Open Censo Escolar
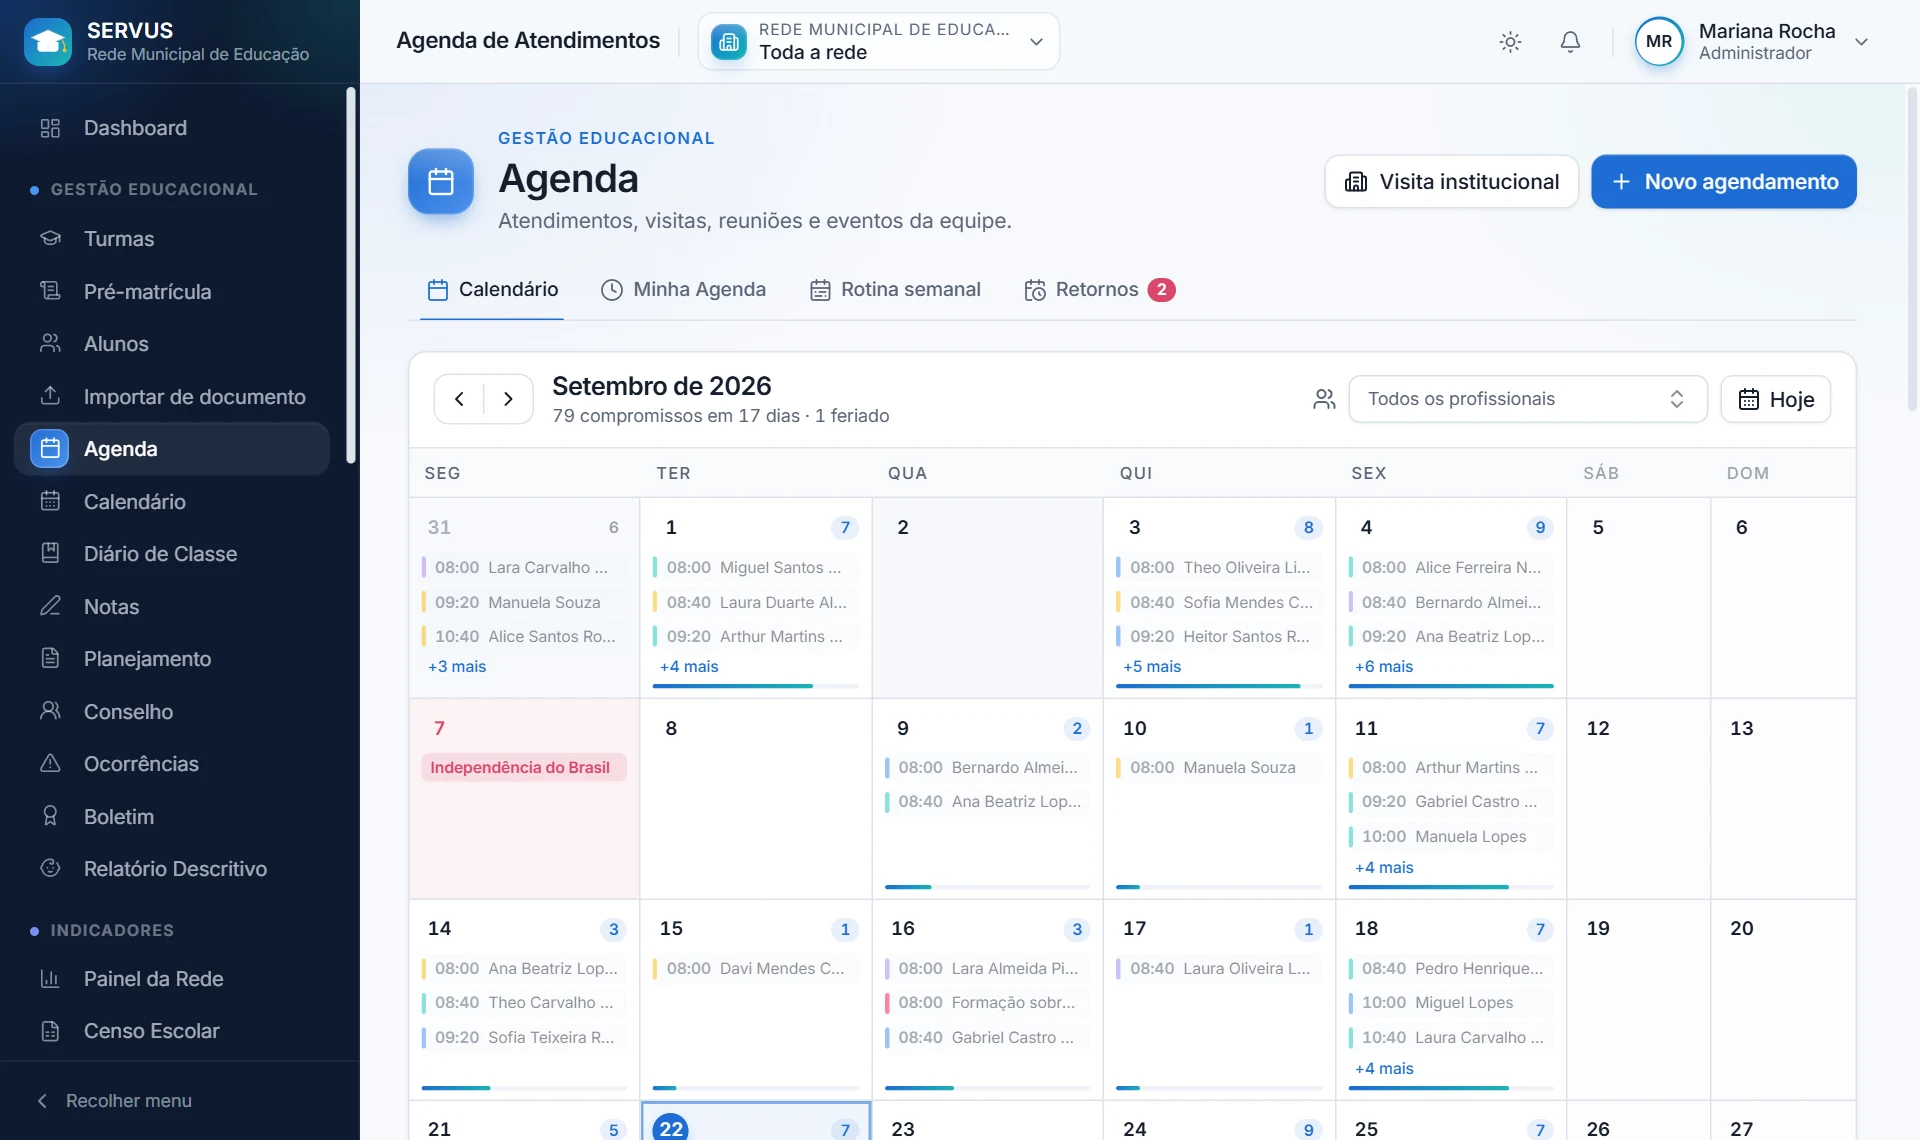Screen dimensions: 1920x1140 click(x=172, y=1031)
